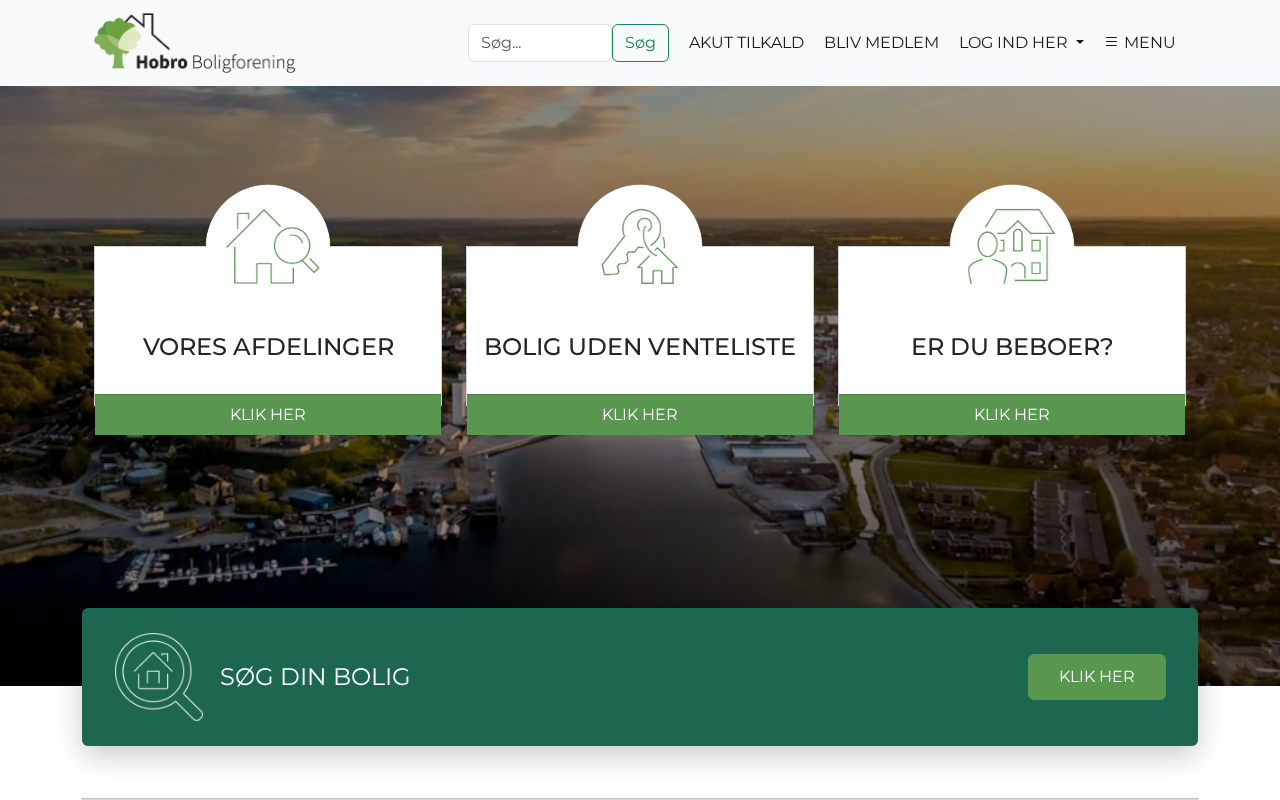Click KLIK HER under Bolig uden venteliste

[x=640, y=414]
